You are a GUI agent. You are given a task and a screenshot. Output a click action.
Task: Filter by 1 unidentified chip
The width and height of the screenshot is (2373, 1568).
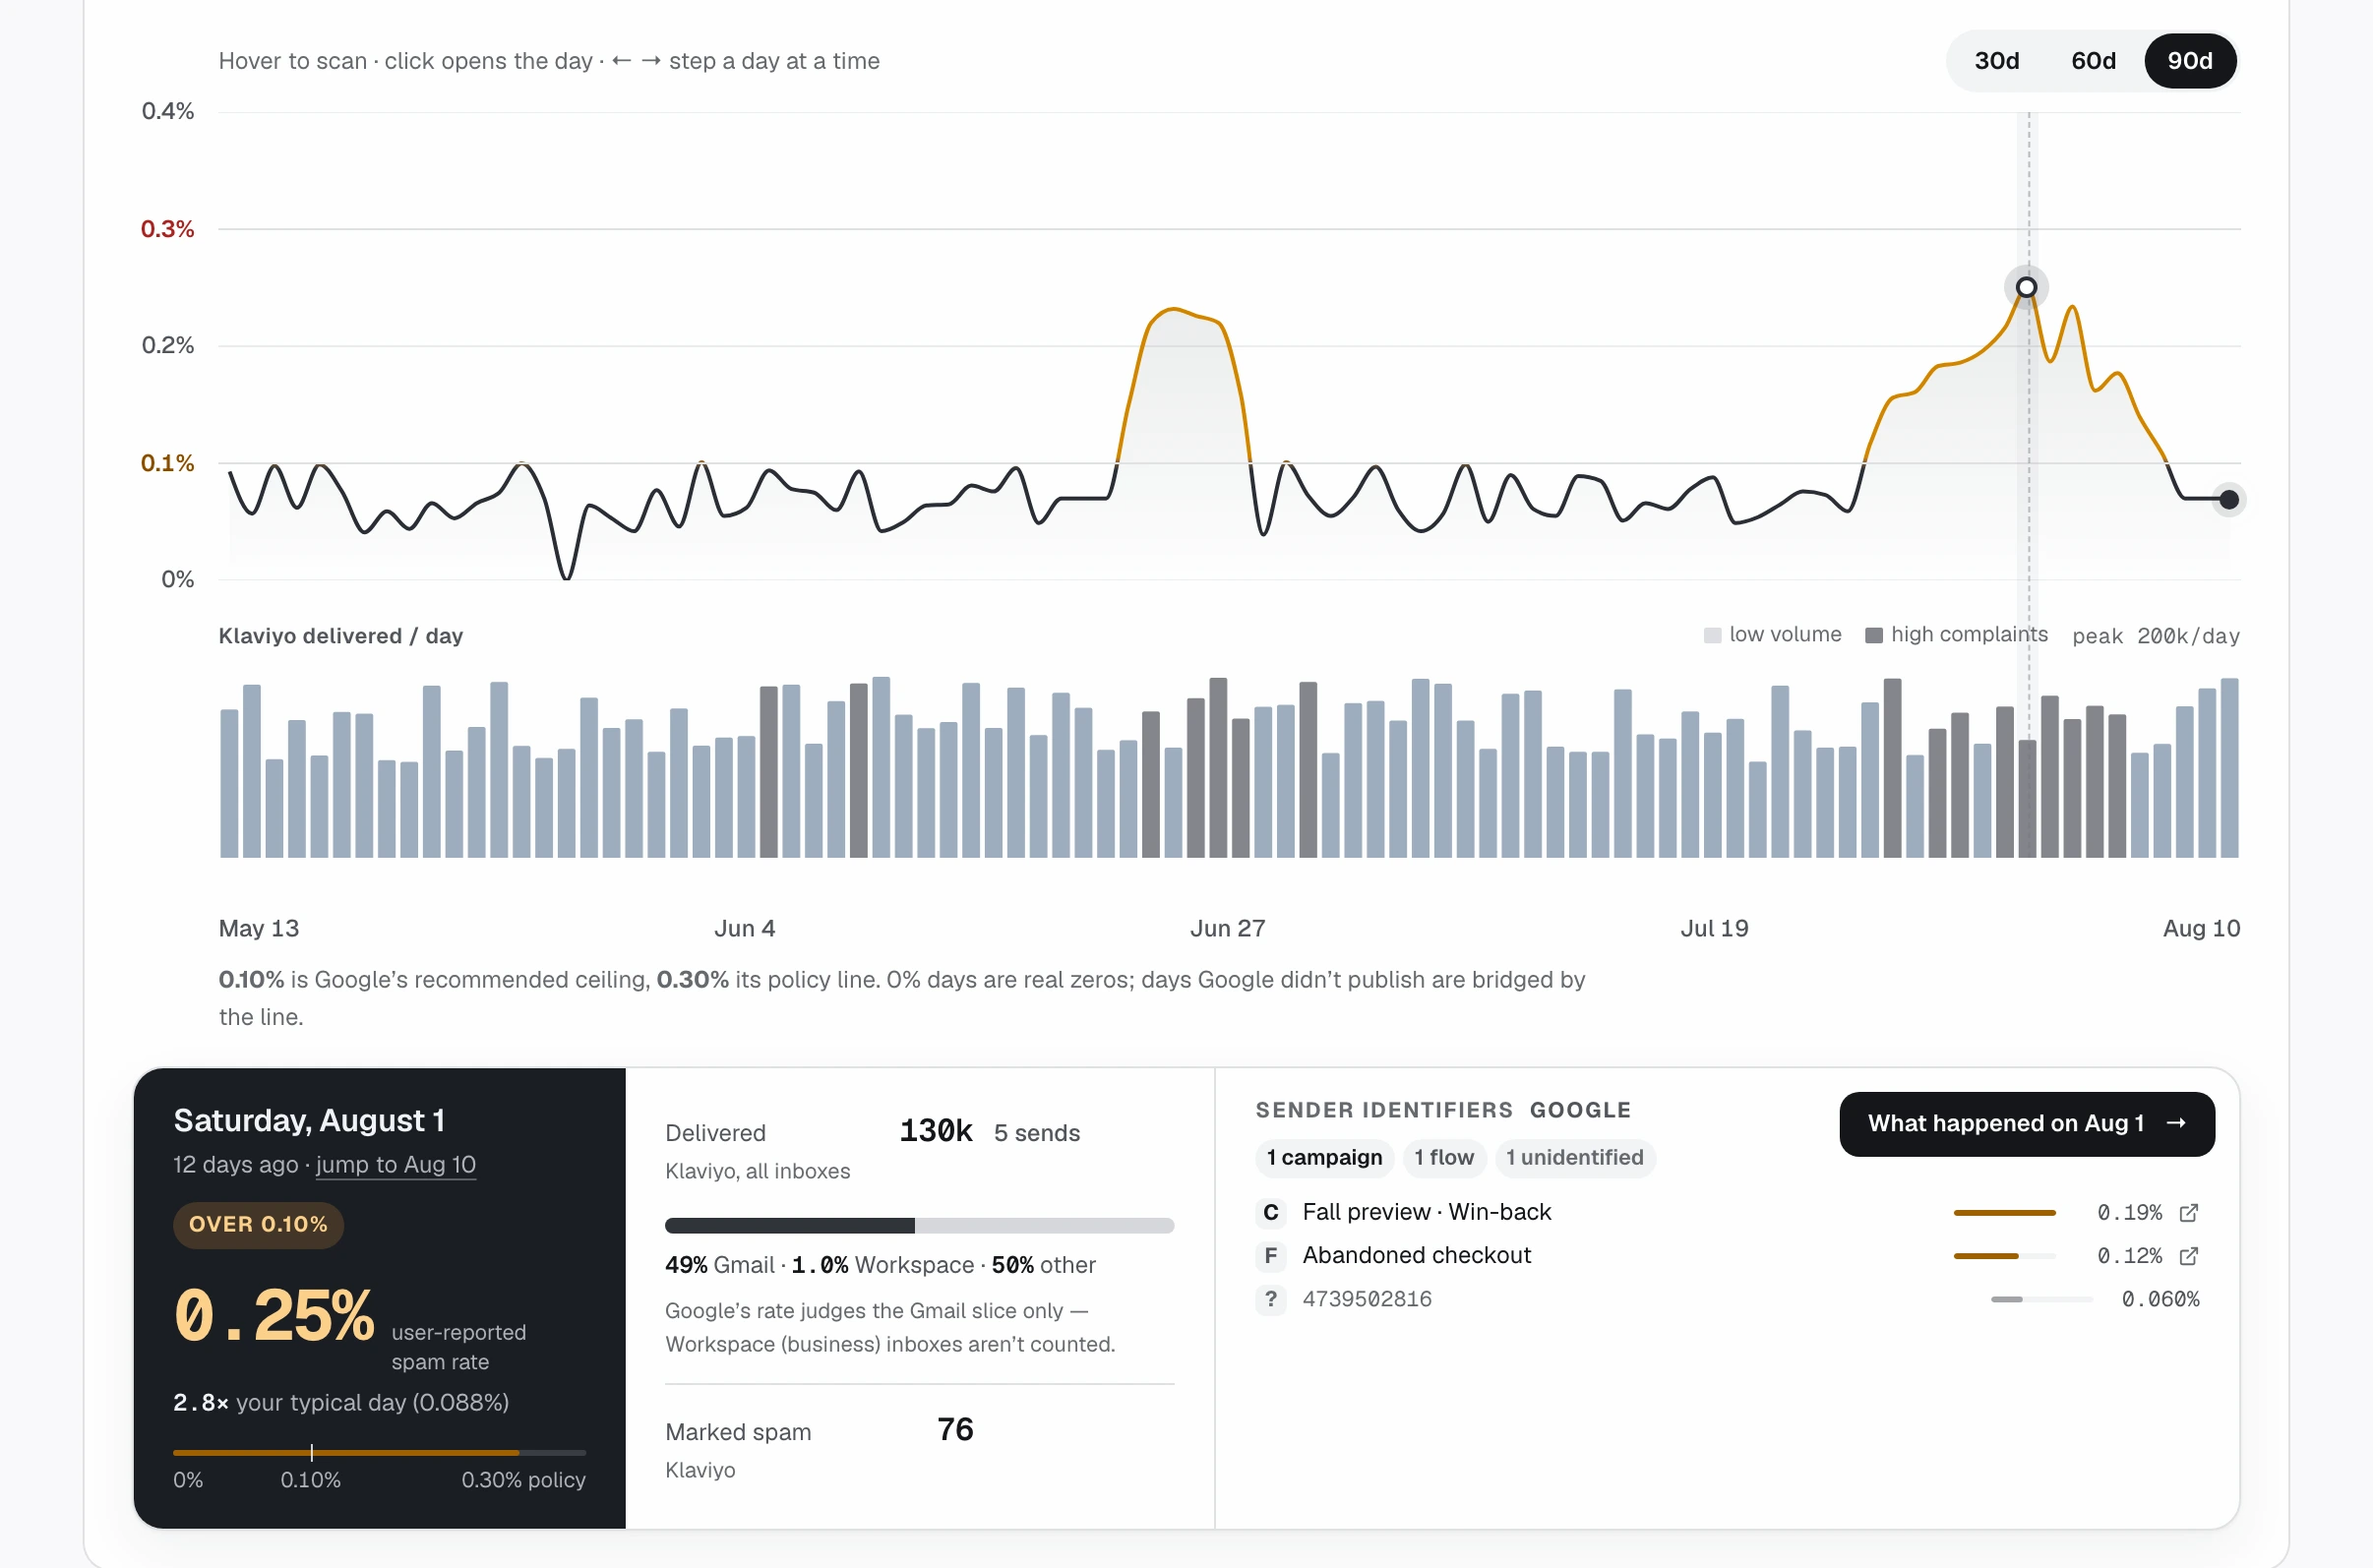pos(1575,1158)
